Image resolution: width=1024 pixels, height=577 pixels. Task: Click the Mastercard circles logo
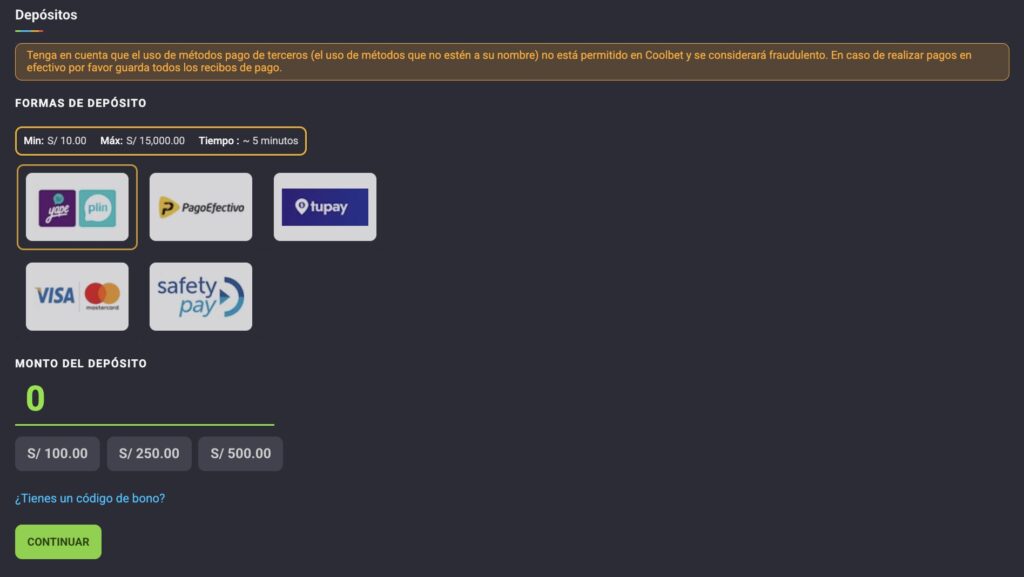click(102, 294)
